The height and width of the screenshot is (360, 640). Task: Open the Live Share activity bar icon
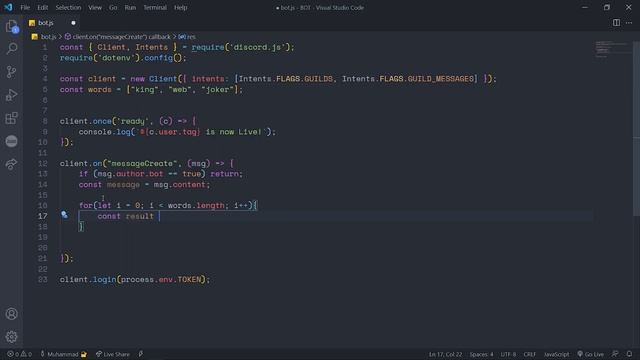[x=11, y=164]
